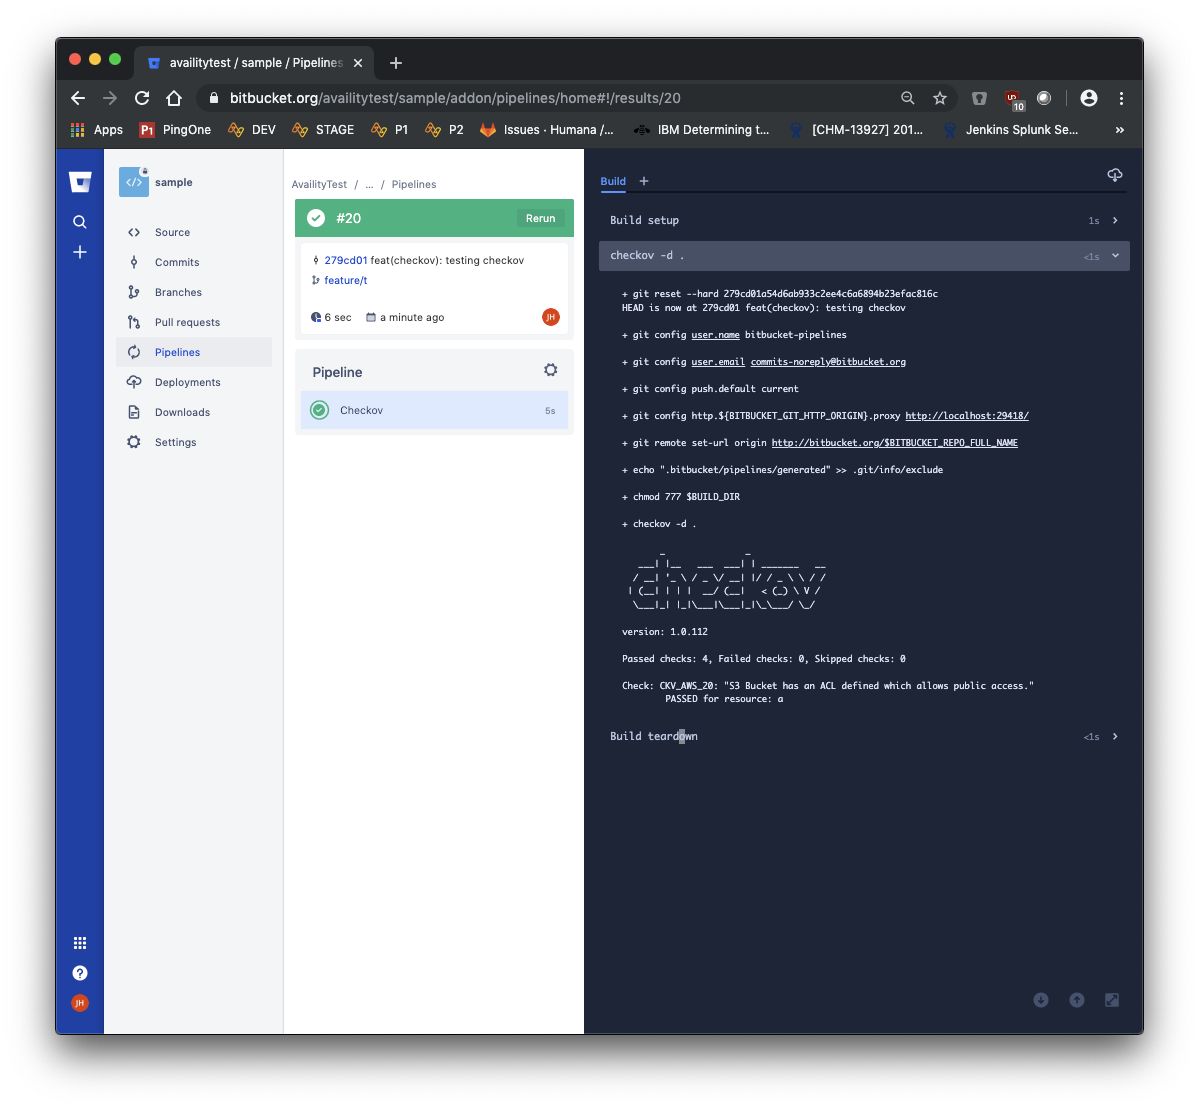Open Deployments in repository navigation

pos(194,382)
